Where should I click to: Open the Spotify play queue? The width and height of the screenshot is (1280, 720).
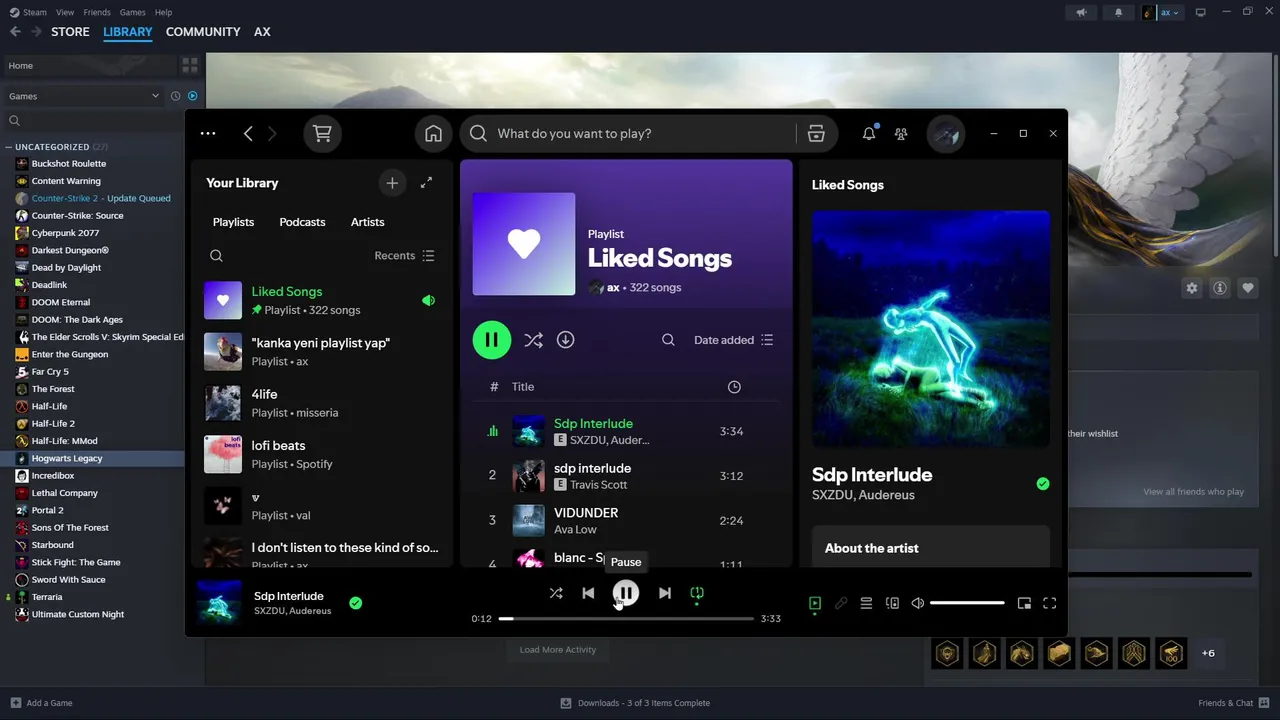pyautogui.click(x=866, y=603)
